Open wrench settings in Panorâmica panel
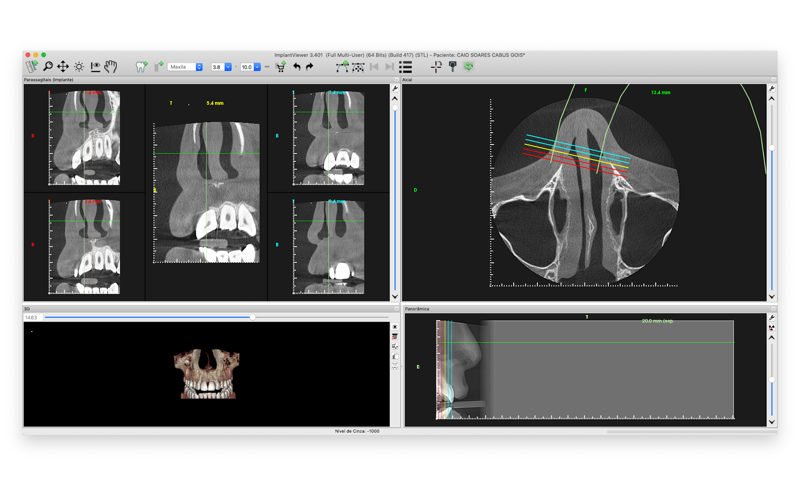Screen dimensions: 800x500 tap(772, 318)
